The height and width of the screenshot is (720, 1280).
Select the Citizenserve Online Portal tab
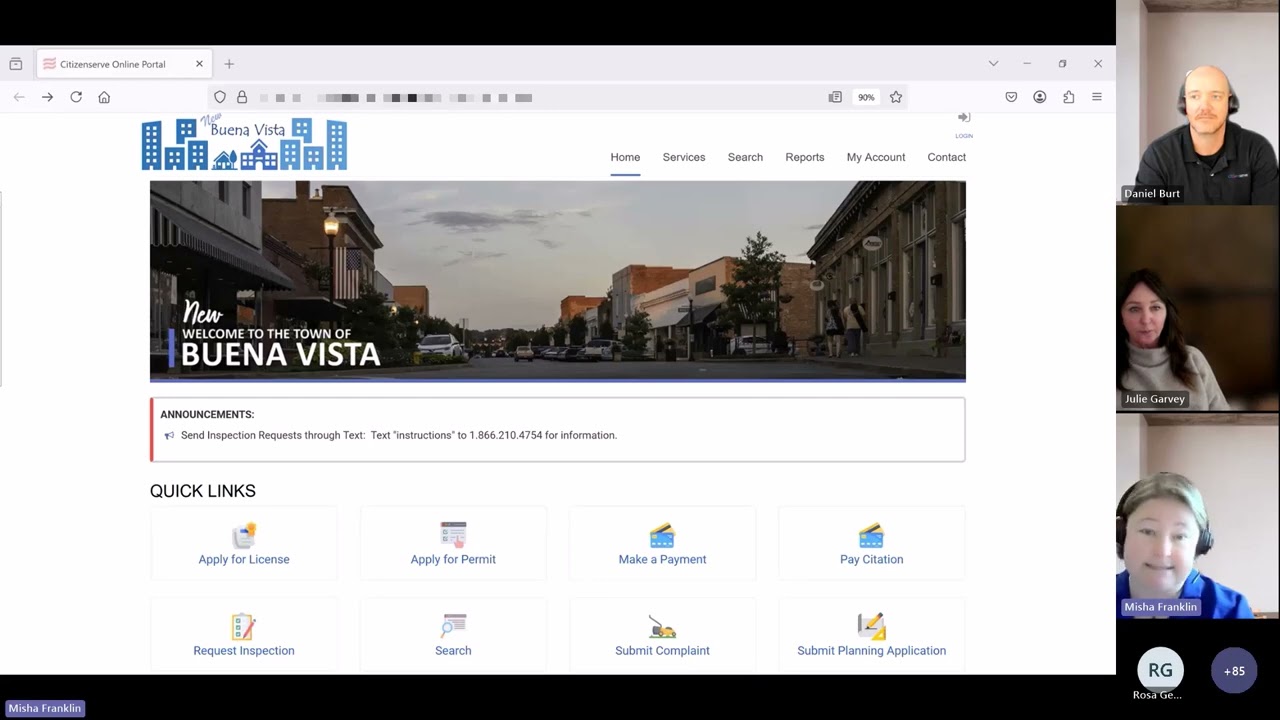tap(123, 64)
